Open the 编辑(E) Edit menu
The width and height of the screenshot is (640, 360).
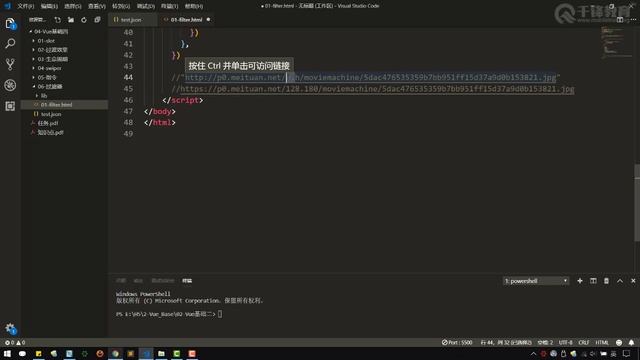click(49, 6)
